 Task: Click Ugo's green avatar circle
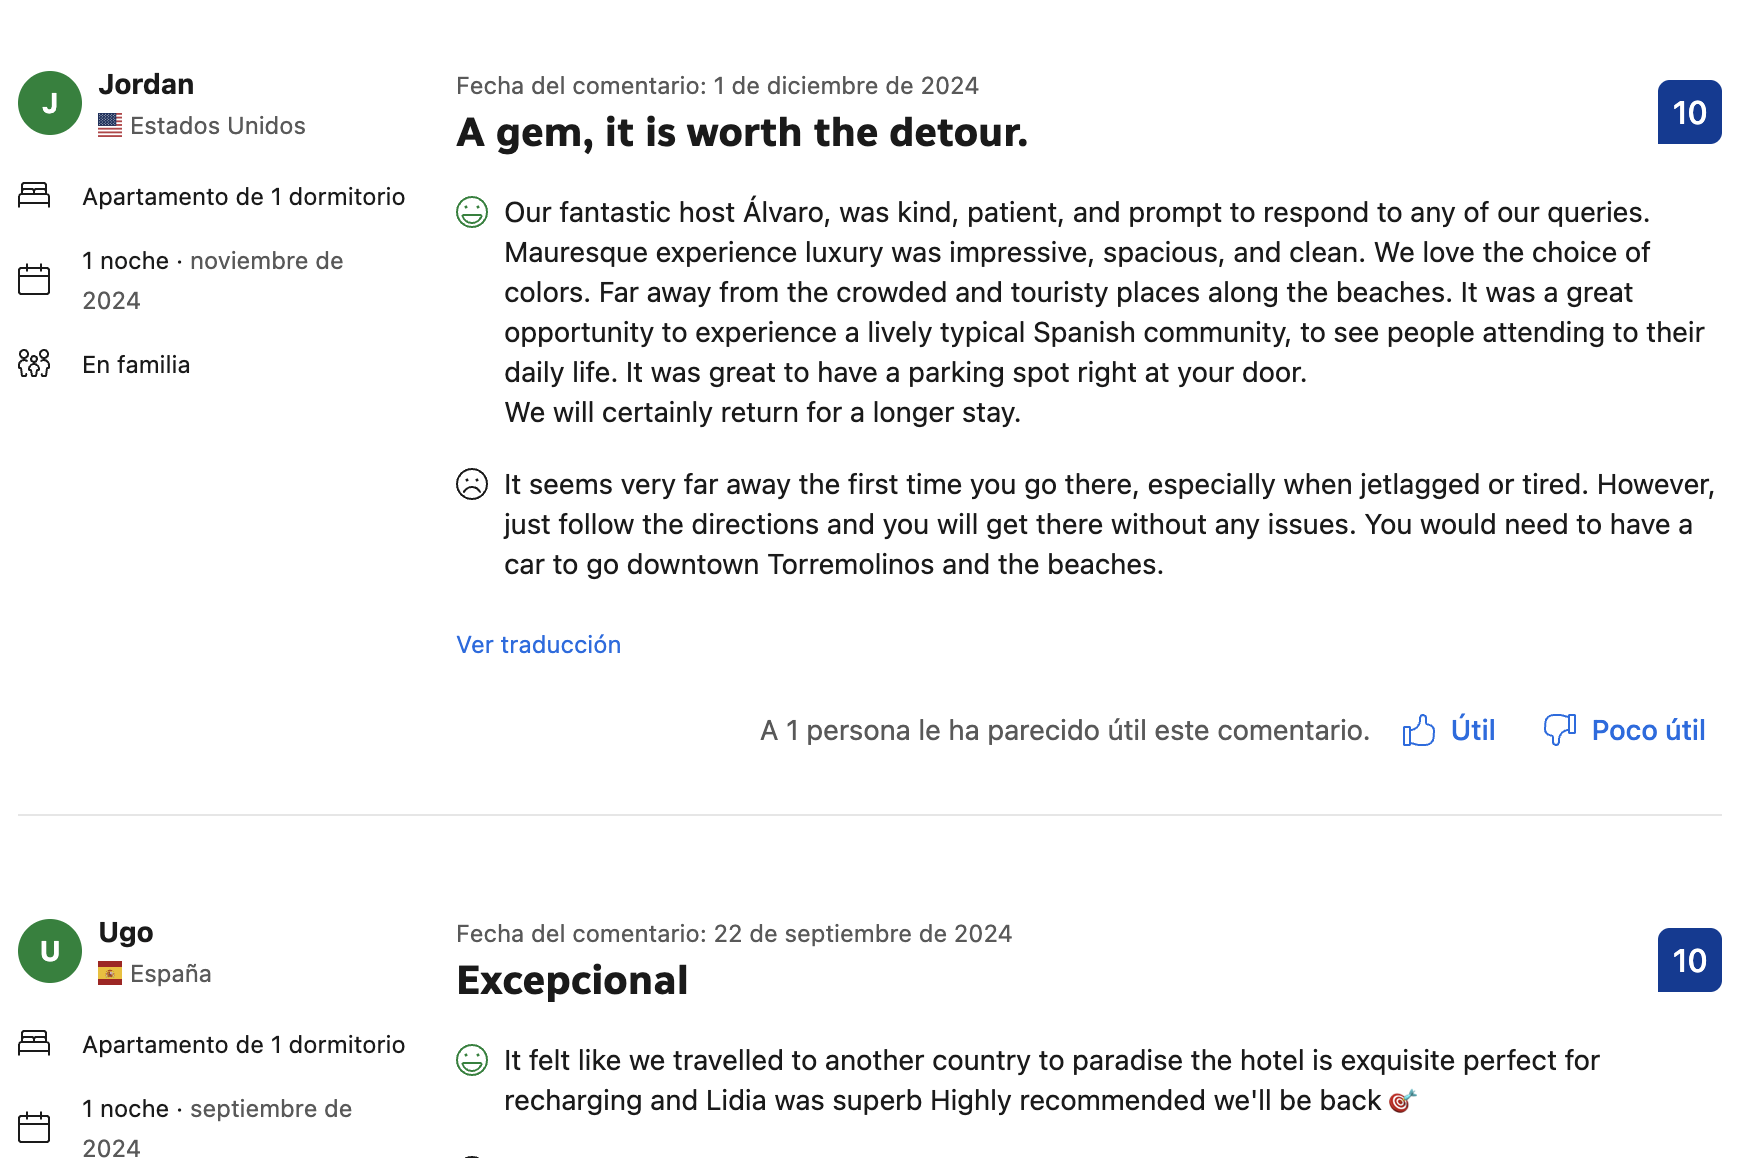(50, 951)
